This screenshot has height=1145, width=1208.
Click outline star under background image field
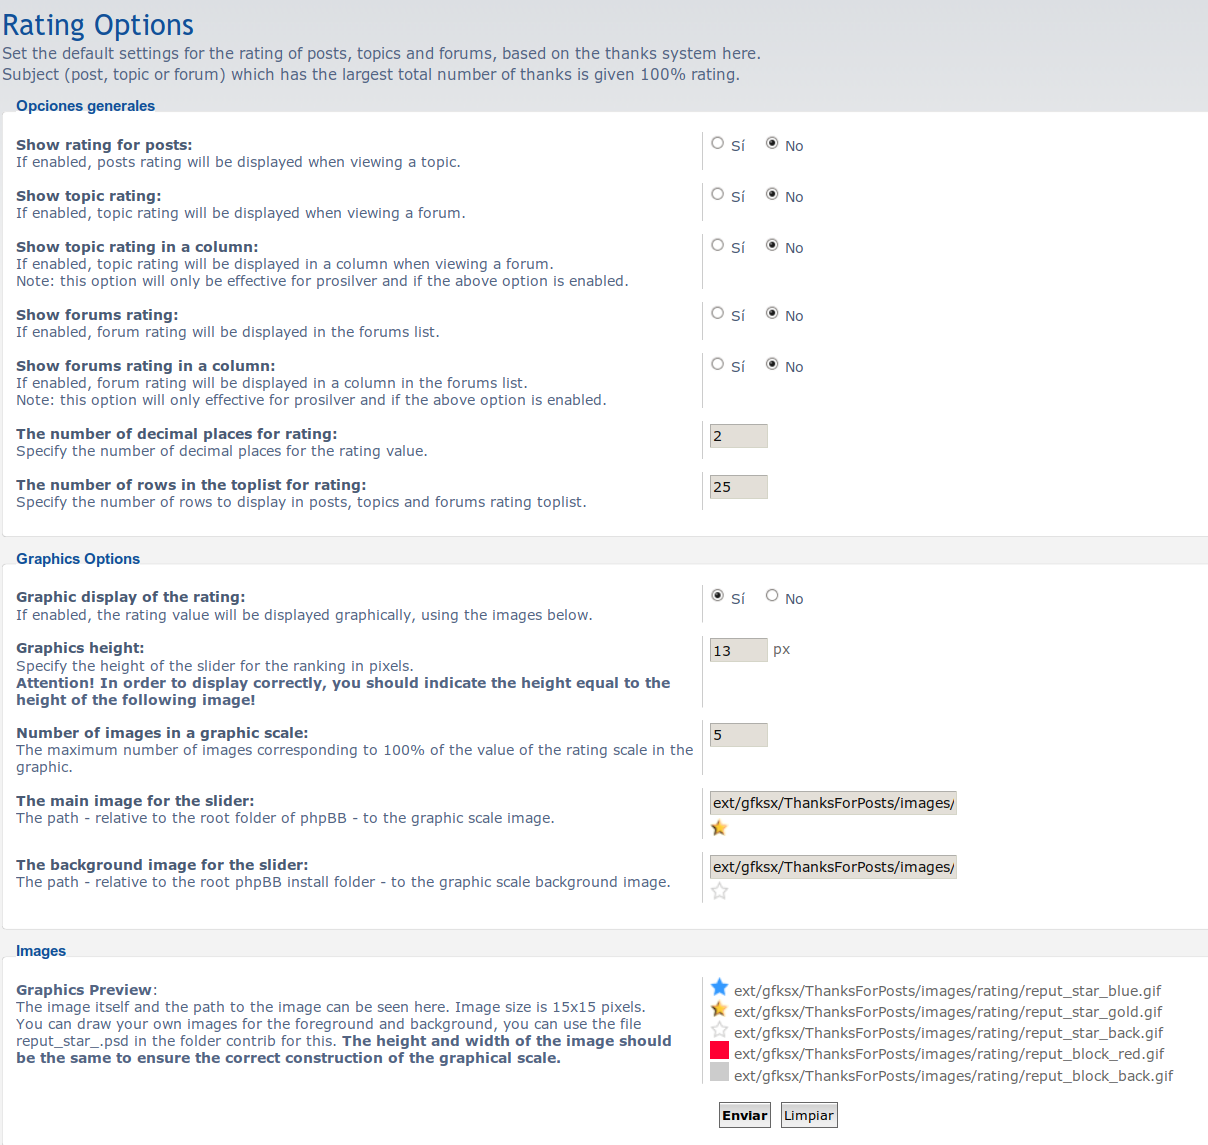tap(719, 891)
